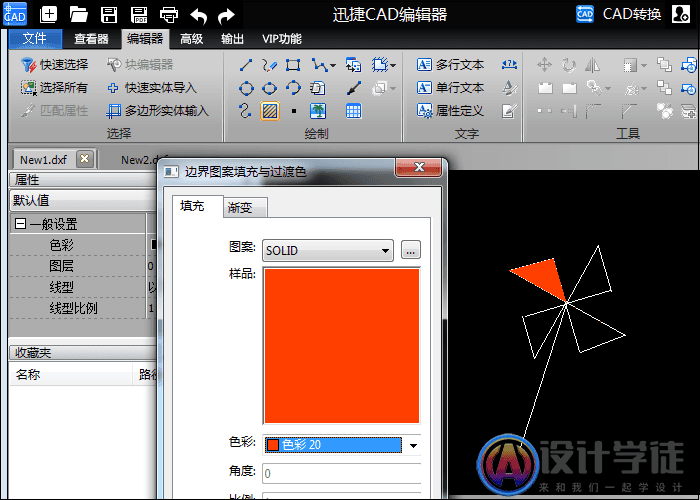The width and height of the screenshot is (700, 500).
Task: Click the 名称 column header in 收藏夹
Action: pyautogui.click(x=71, y=375)
